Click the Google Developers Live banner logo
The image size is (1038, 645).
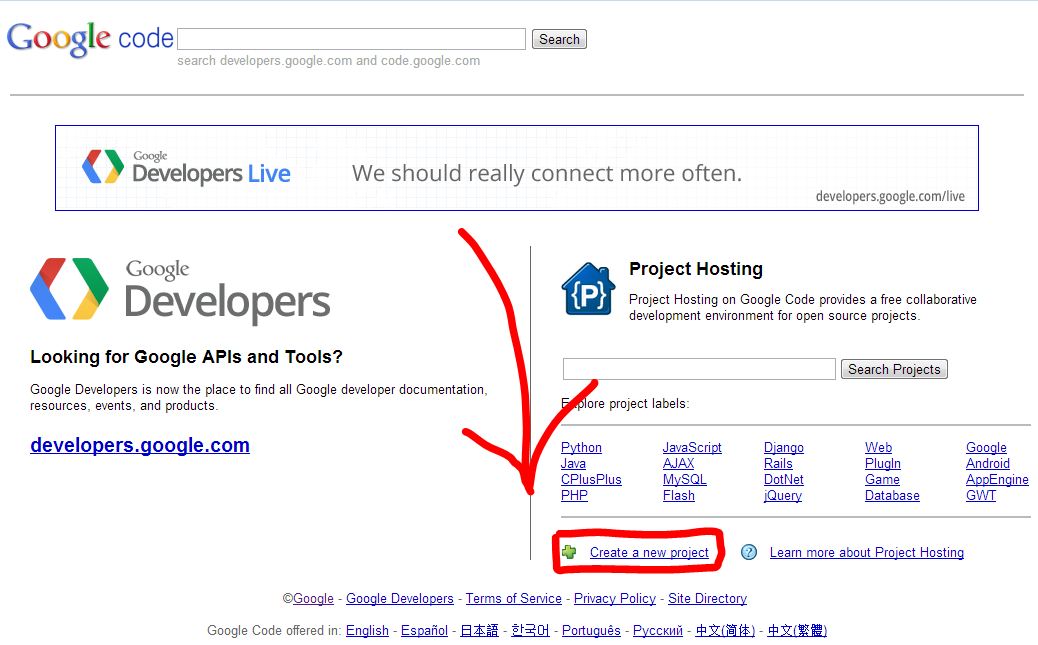[186, 168]
